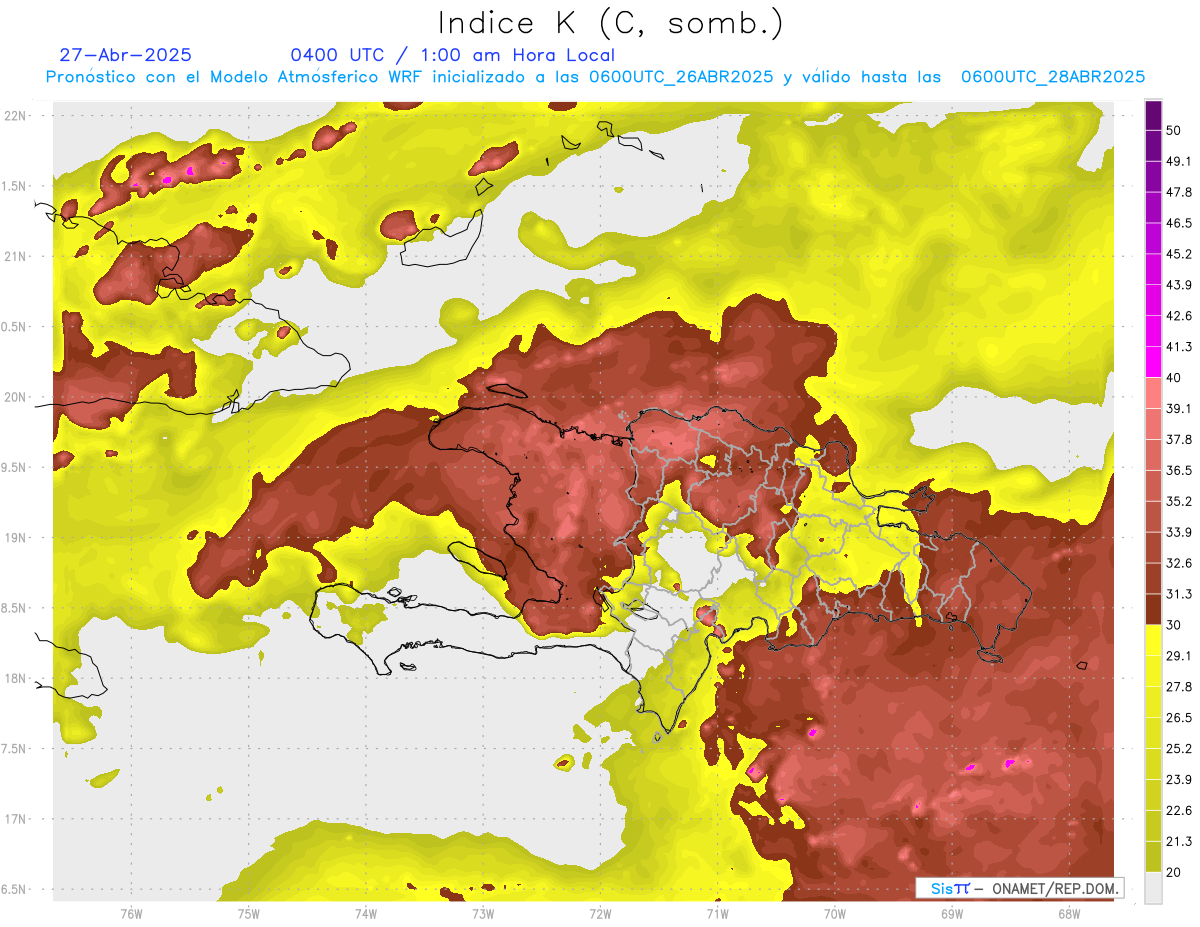
Task: Click the 'Indice K (C, somb.)' title
Action: [x=610, y=23]
